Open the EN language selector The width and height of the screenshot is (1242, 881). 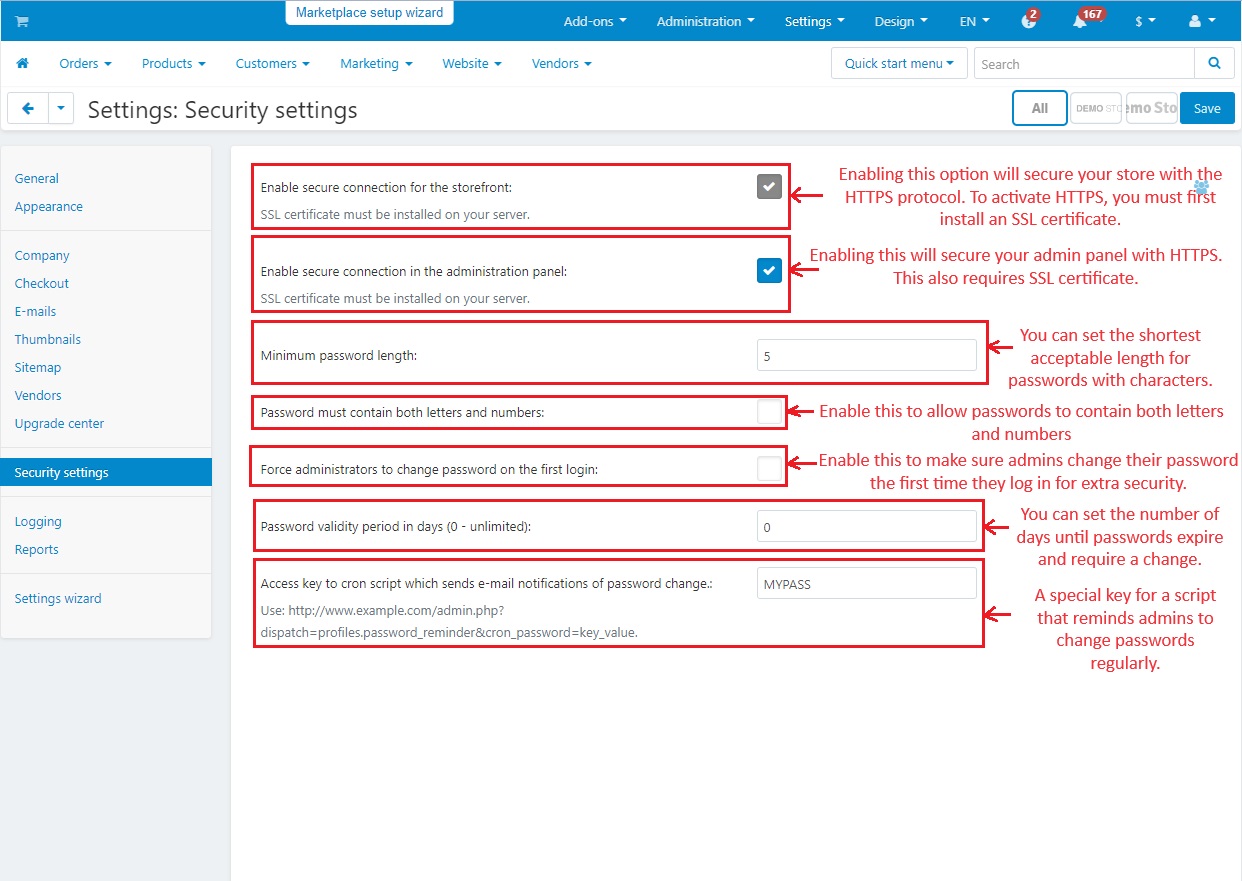tap(974, 21)
